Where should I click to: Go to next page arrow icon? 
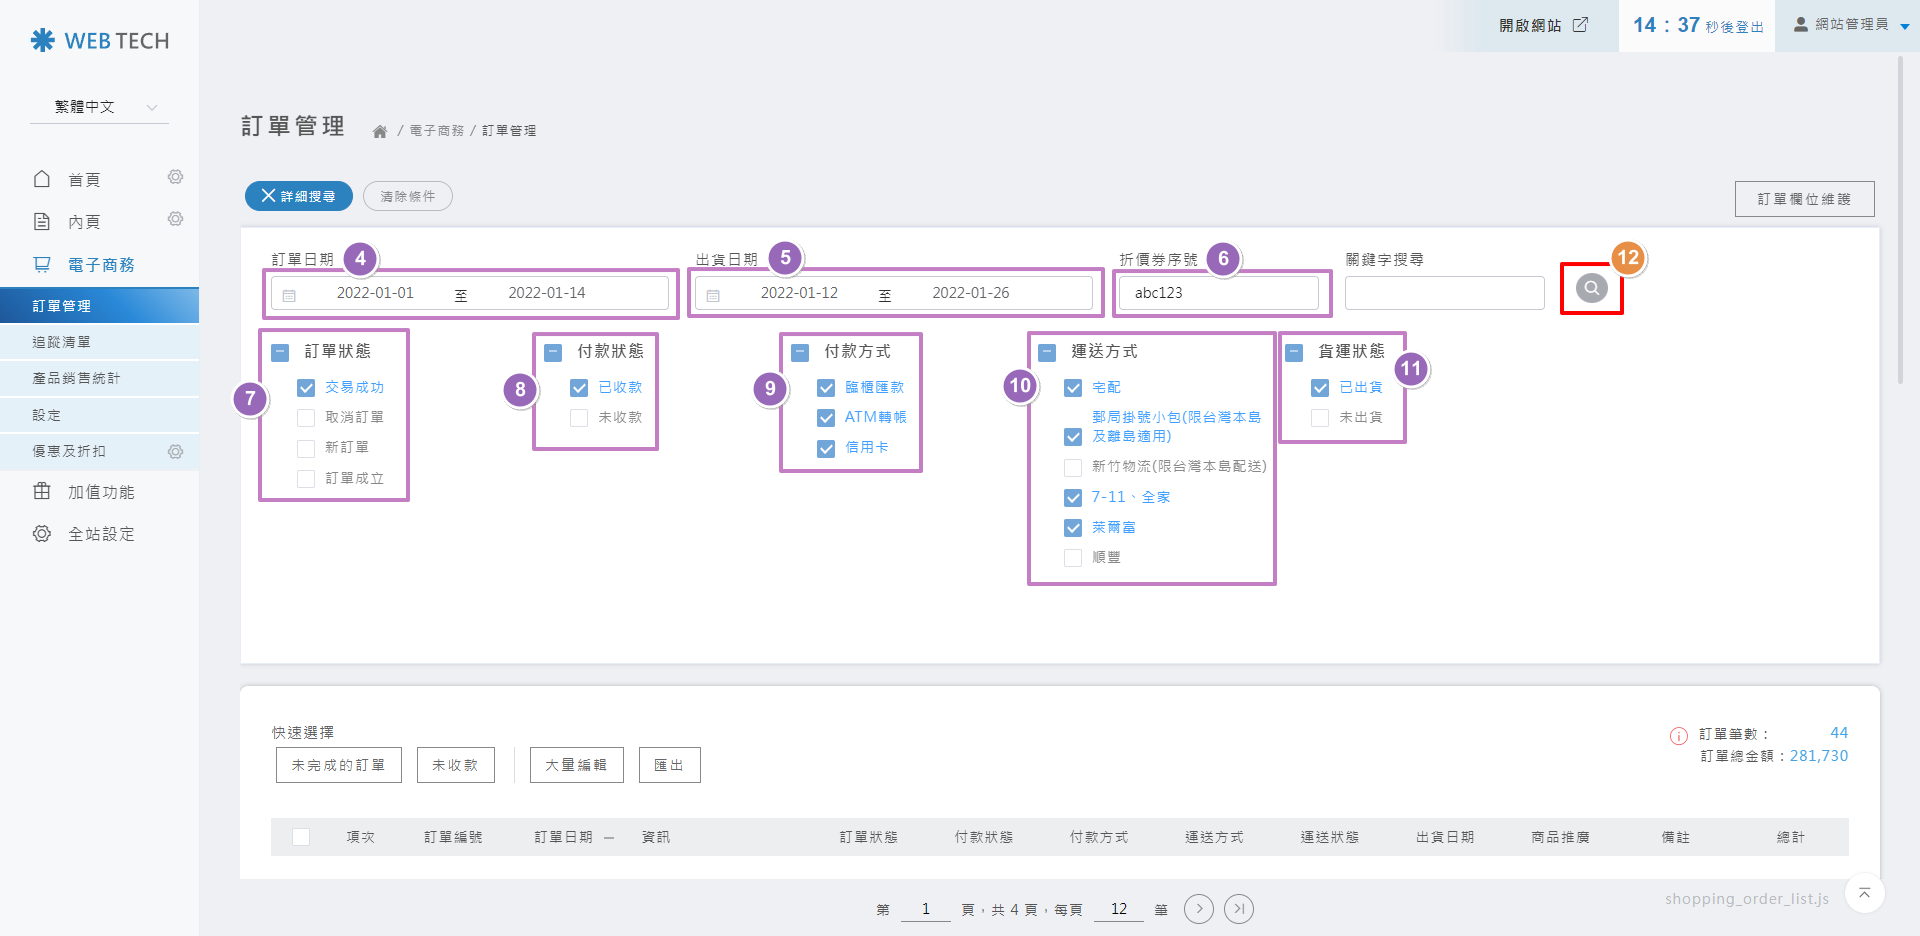1198,909
